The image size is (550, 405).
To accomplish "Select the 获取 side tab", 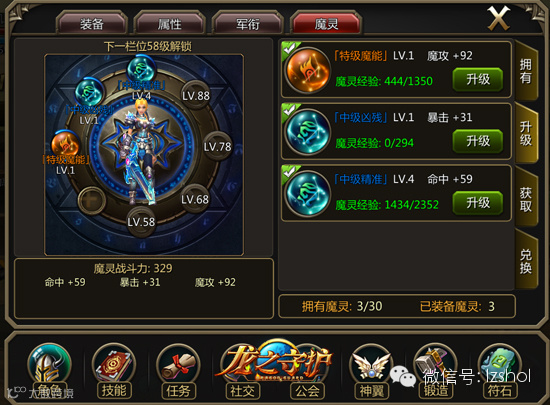I will (525, 199).
